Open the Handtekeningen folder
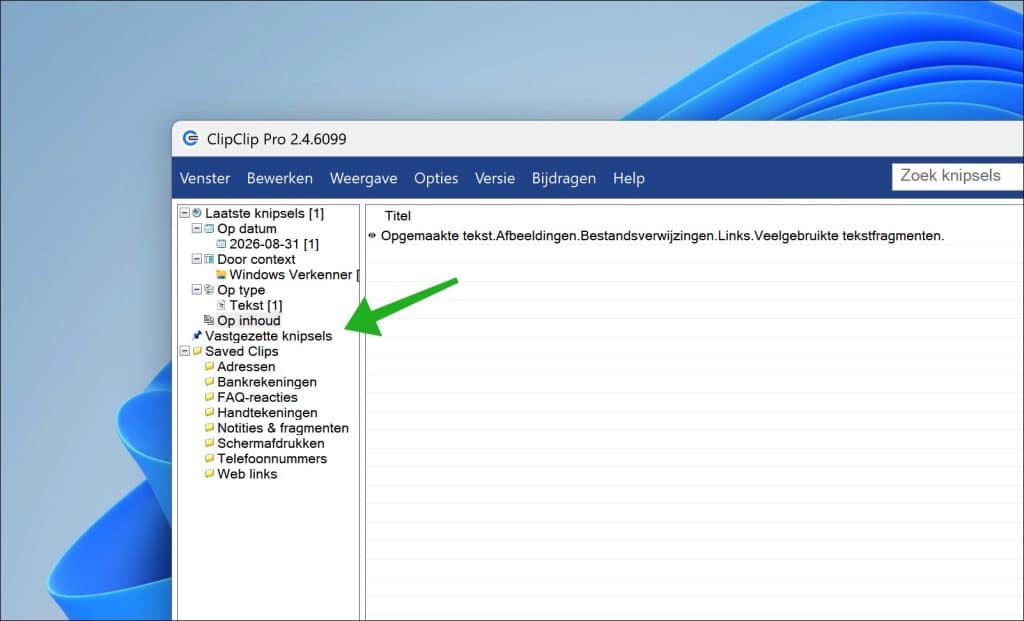1024x621 pixels. 267,413
